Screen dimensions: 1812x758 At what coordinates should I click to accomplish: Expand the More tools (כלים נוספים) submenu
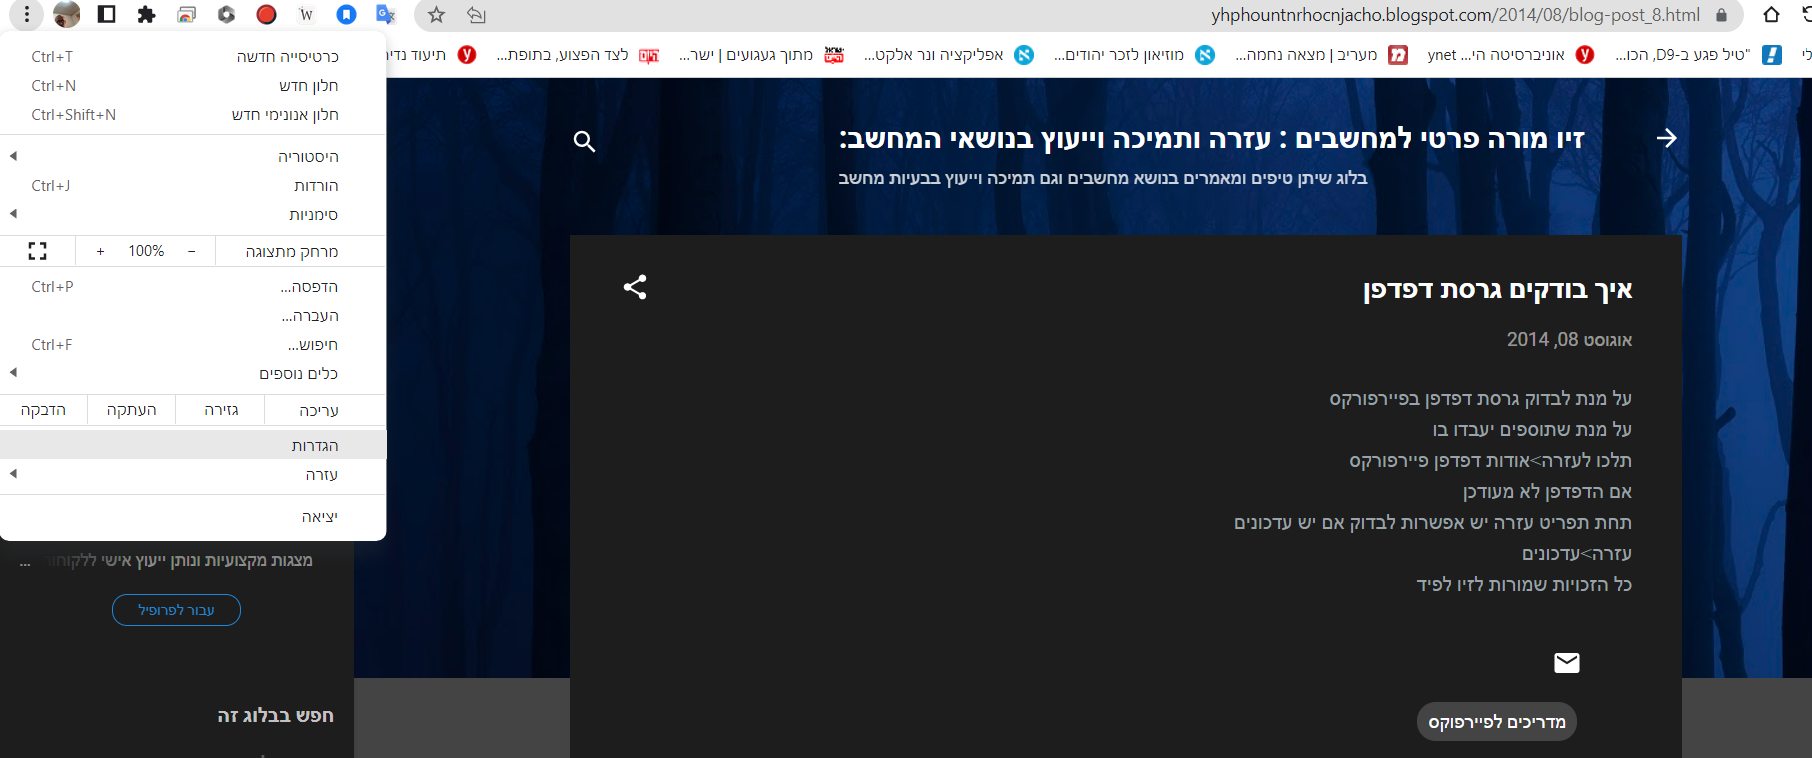pos(190,374)
